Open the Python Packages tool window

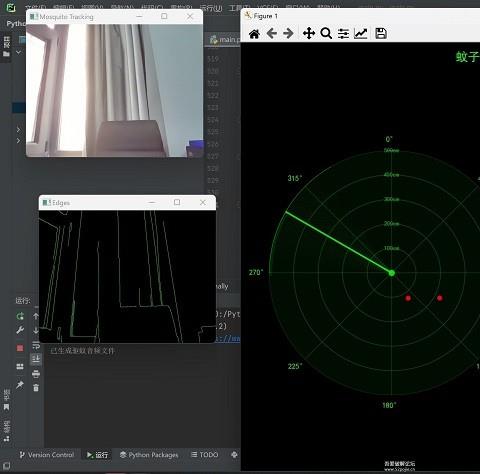[x=149, y=455]
